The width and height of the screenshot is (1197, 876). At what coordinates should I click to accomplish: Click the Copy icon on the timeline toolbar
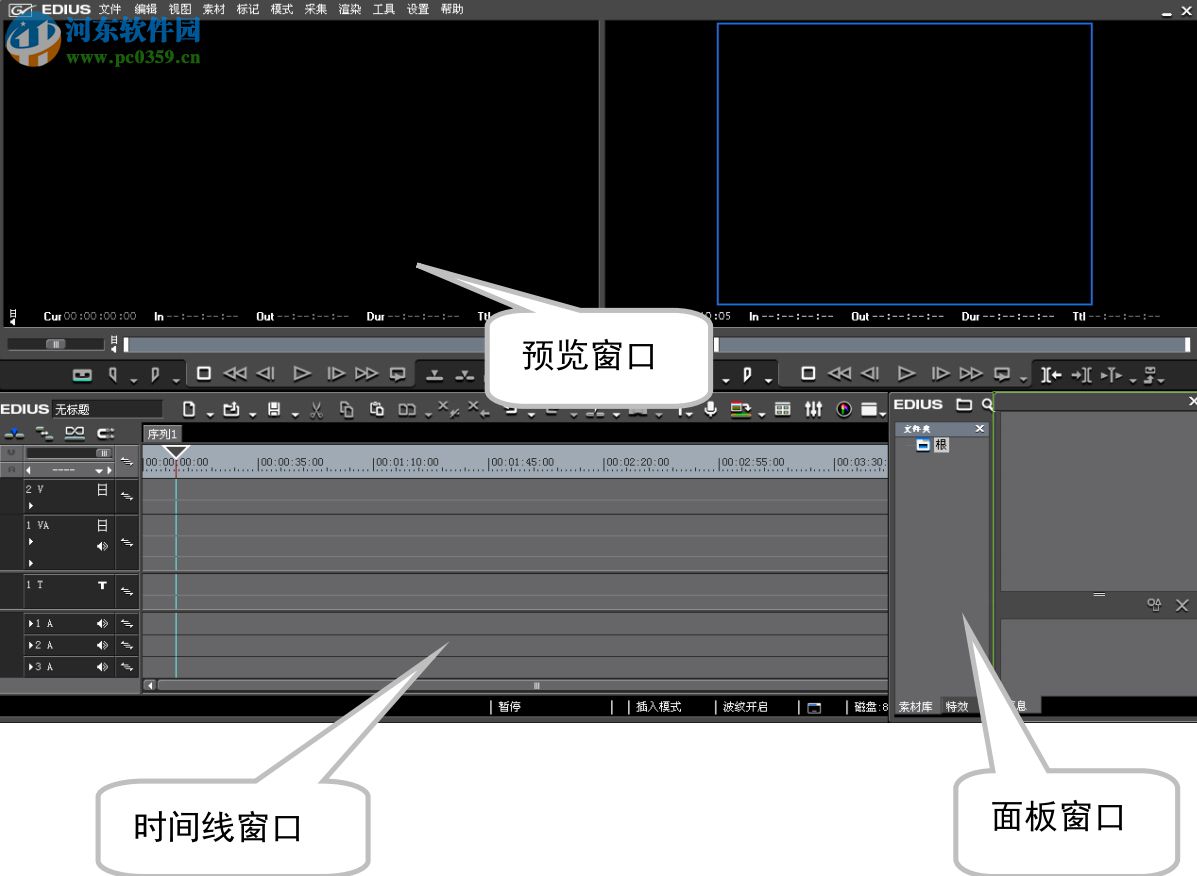[x=346, y=409]
